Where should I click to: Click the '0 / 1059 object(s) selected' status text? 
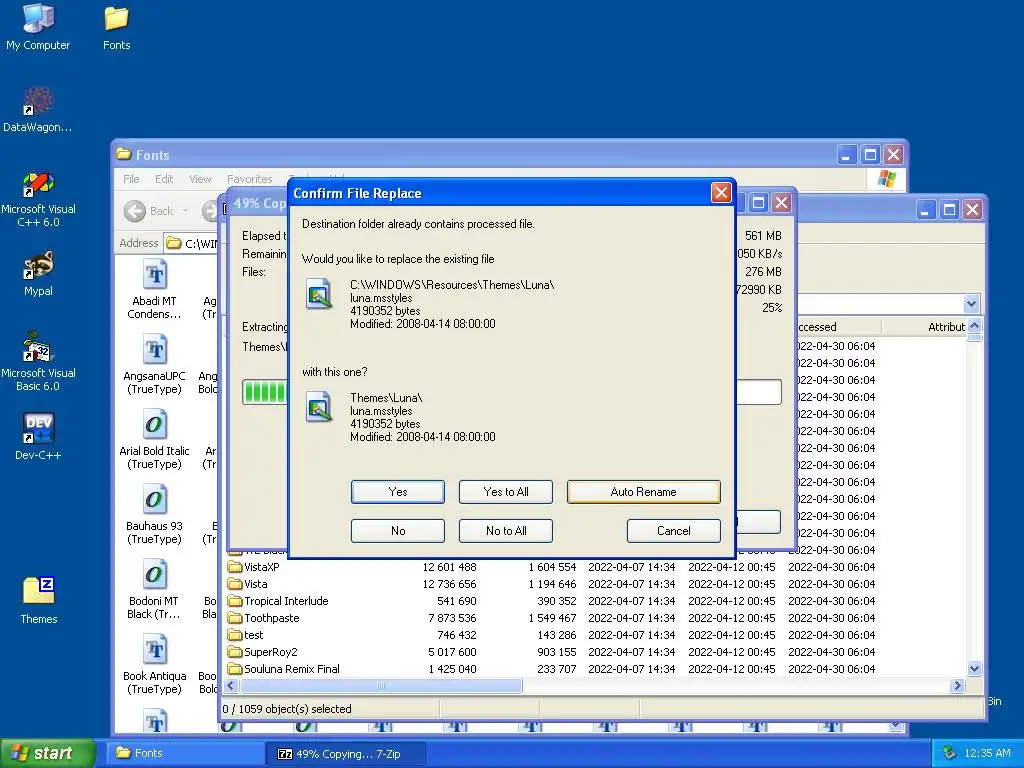click(287, 709)
